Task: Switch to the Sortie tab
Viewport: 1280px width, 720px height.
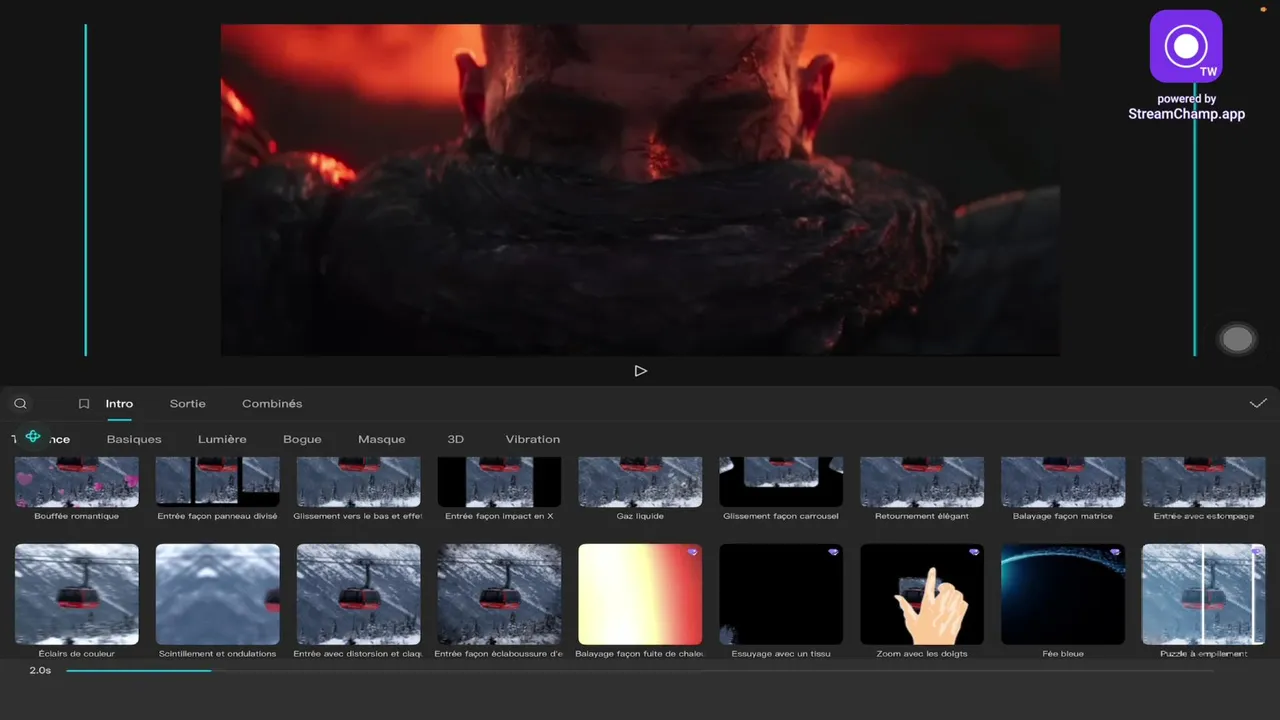Action: tap(187, 404)
